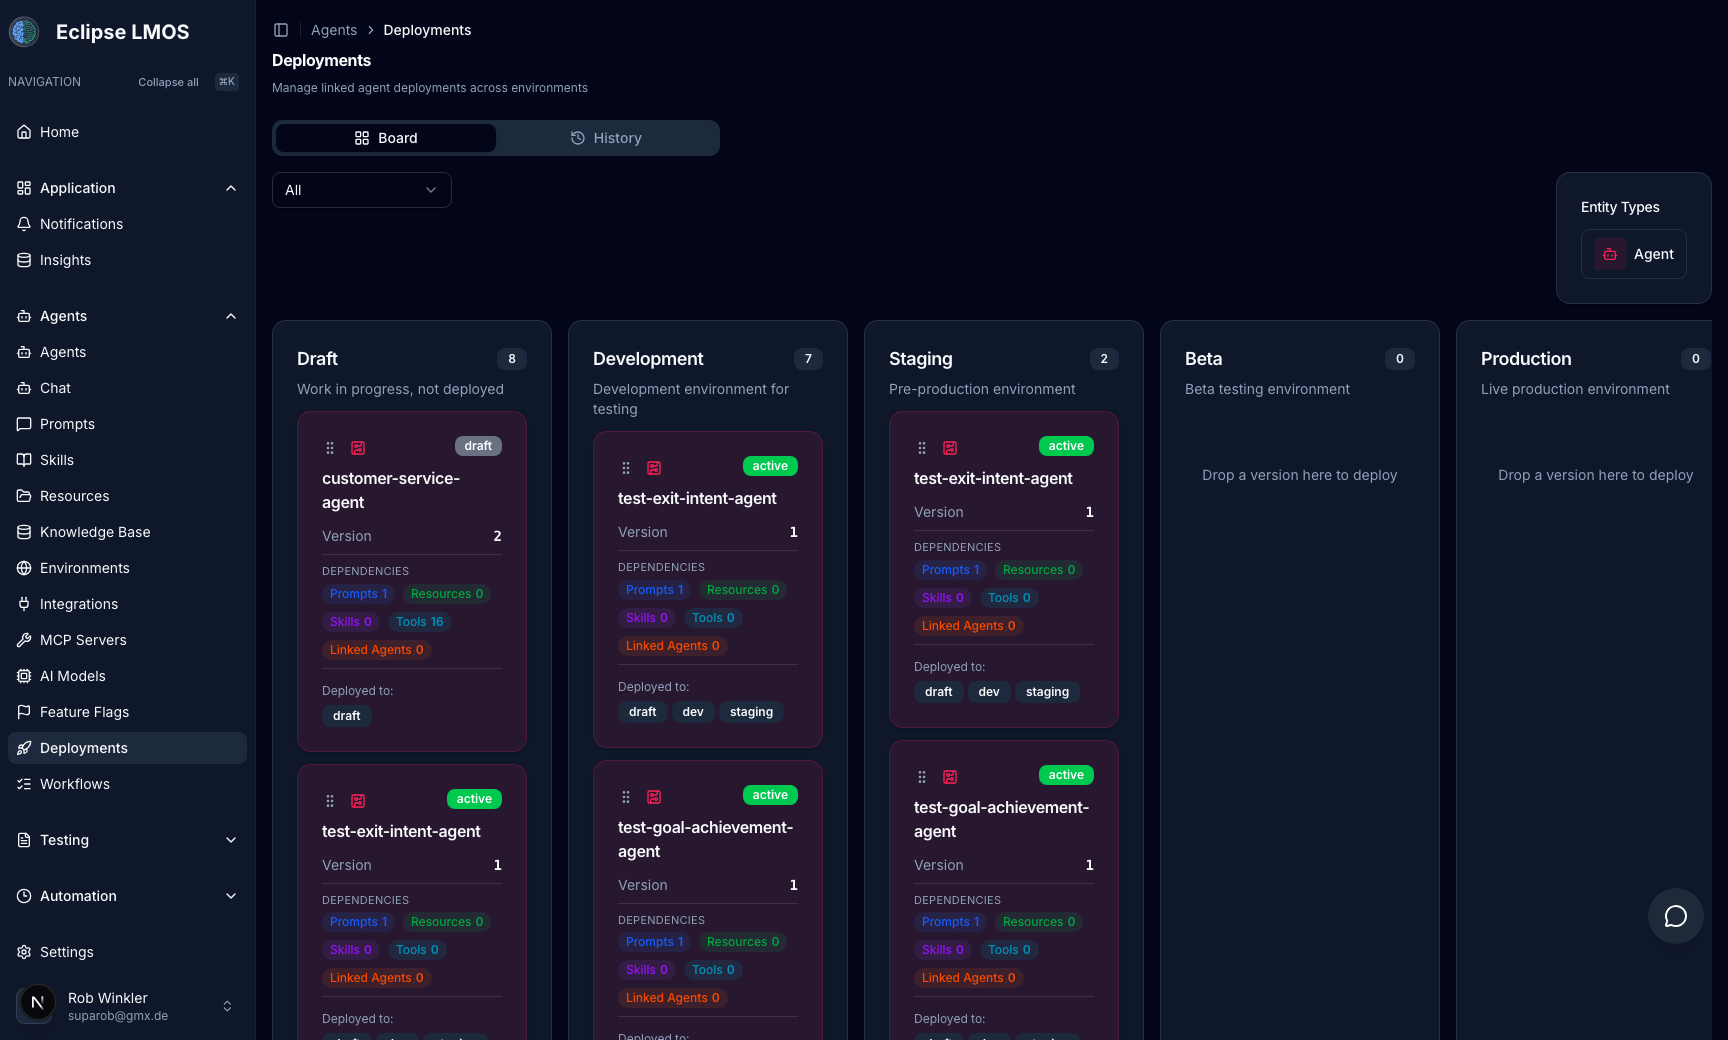Click the Agents breadcrumb link

tap(334, 30)
